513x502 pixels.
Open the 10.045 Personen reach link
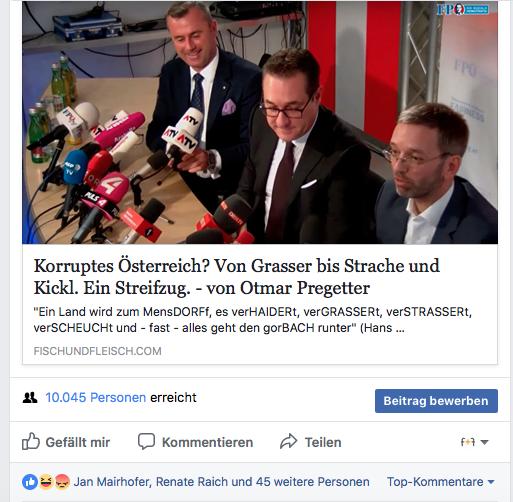click(96, 397)
